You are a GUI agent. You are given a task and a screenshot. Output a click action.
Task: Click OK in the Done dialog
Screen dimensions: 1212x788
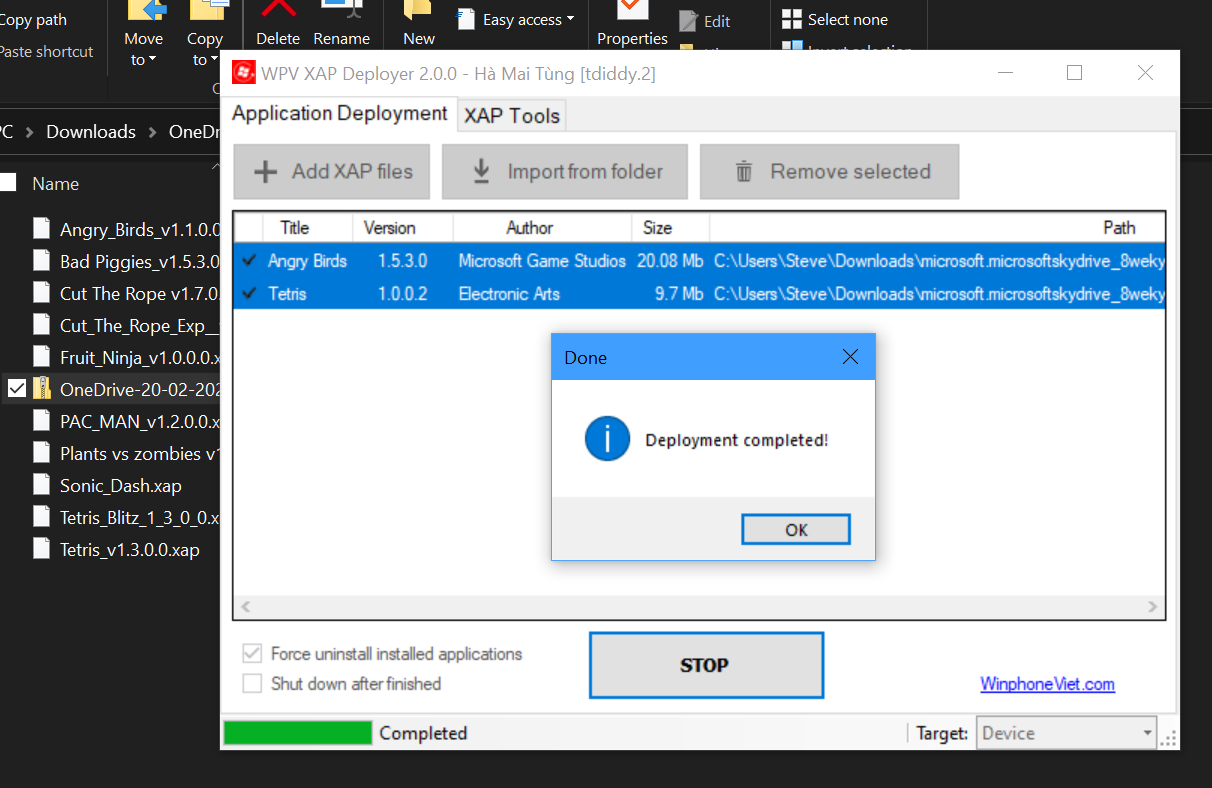click(796, 530)
